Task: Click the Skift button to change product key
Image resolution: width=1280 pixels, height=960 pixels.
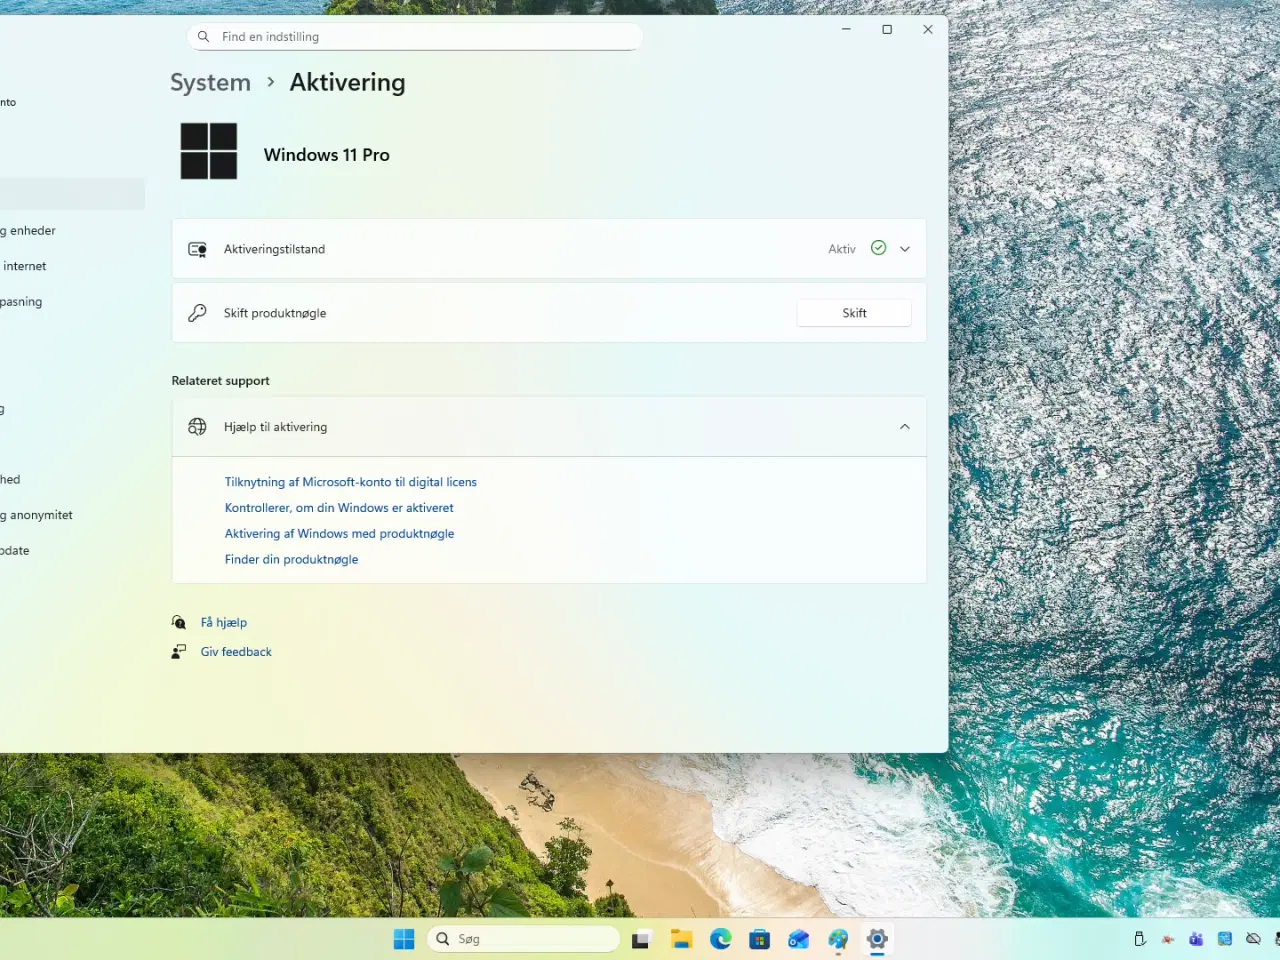Action: (x=853, y=312)
